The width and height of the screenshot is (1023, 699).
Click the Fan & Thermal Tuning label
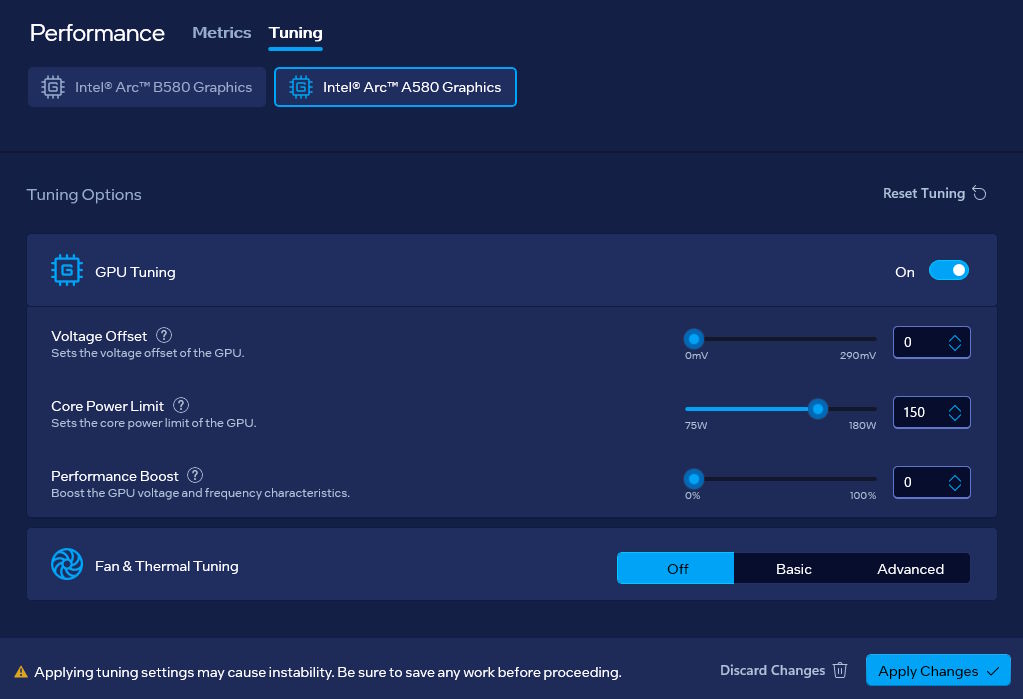(167, 566)
